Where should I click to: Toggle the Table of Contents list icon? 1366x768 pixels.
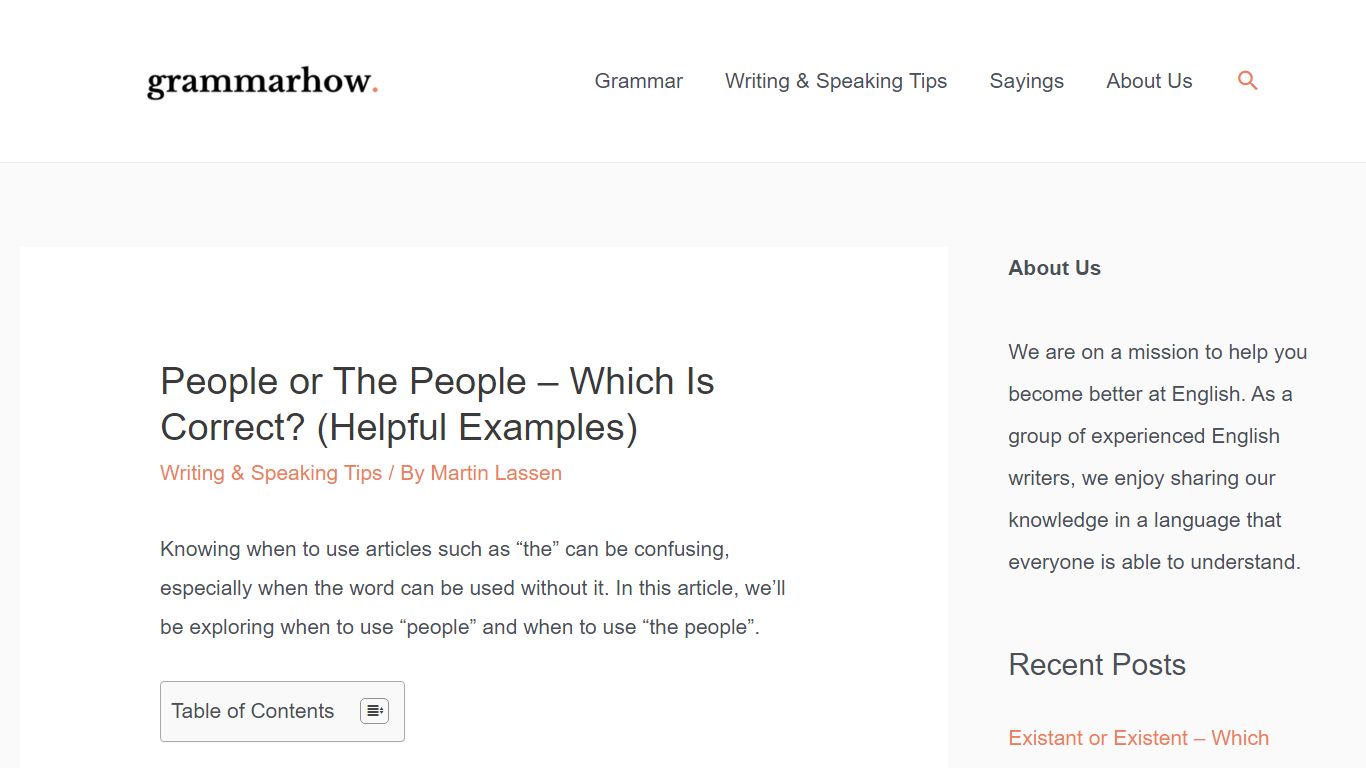pyautogui.click(x=374, y=711)
